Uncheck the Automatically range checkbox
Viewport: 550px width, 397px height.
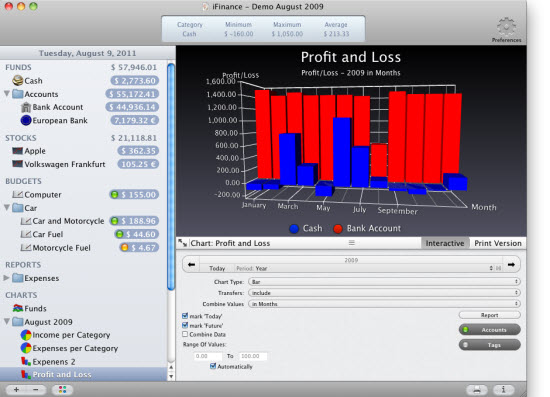pyautogui.click(x=213, y=366)
